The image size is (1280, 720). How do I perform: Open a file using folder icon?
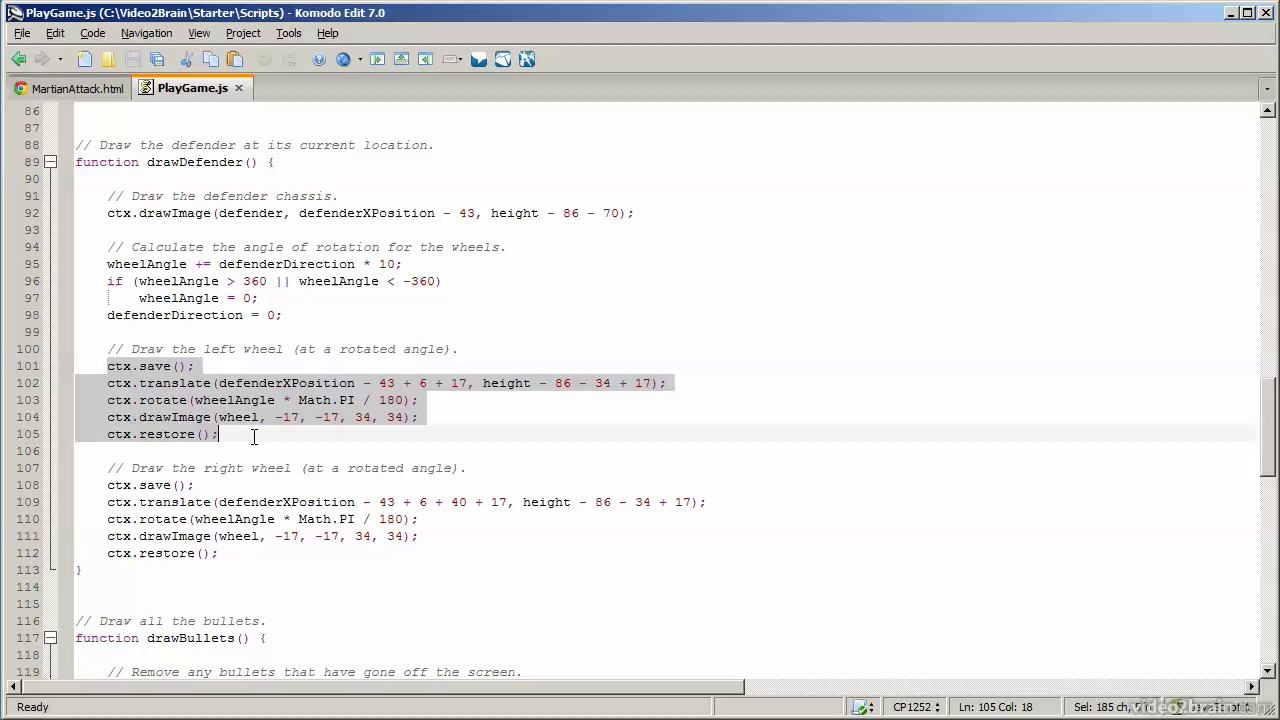pos(108,60)
